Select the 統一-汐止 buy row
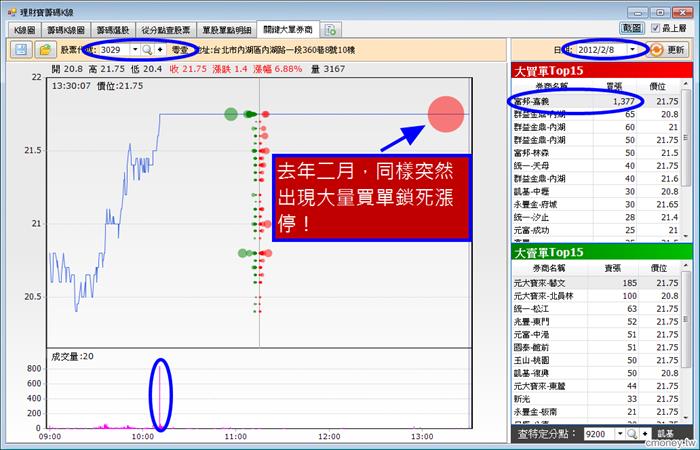The height and width of the screenshot is (450, 700). coord(596,217)
